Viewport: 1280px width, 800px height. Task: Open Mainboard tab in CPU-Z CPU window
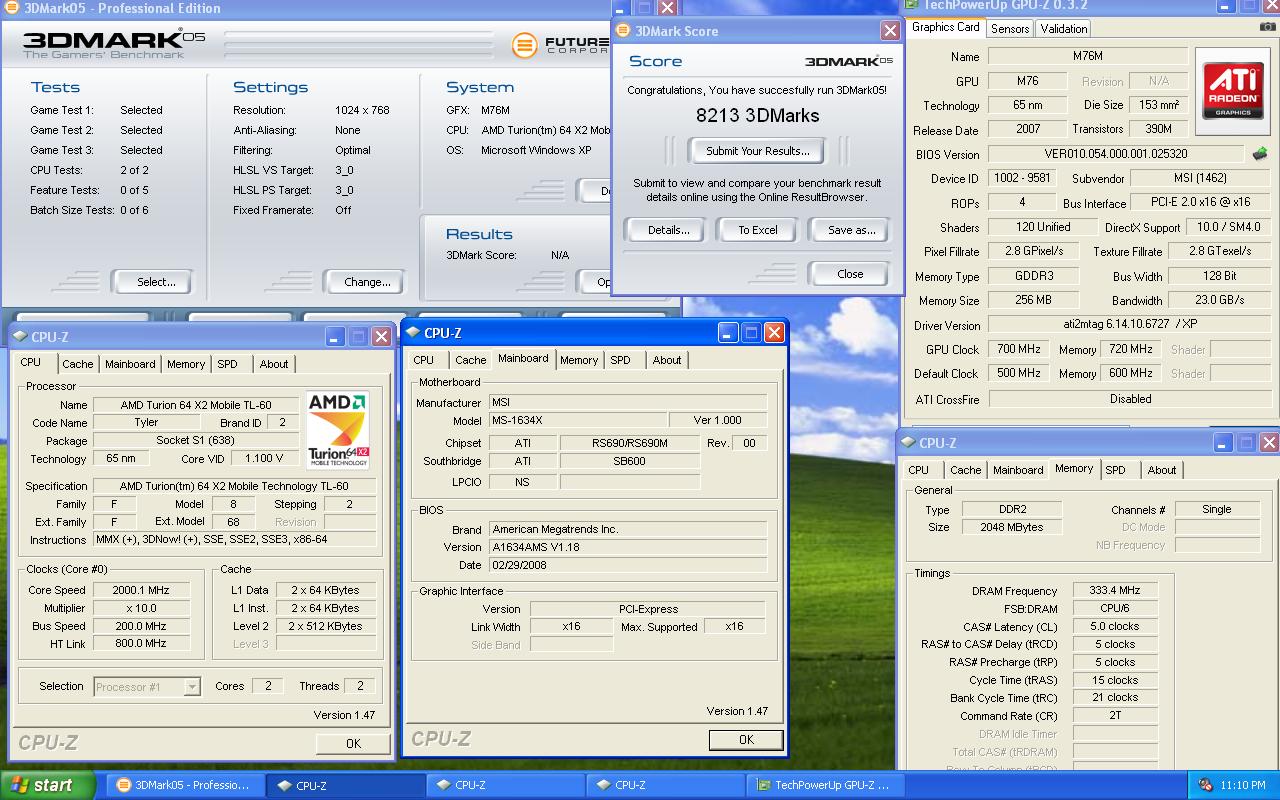pos(130,364)
